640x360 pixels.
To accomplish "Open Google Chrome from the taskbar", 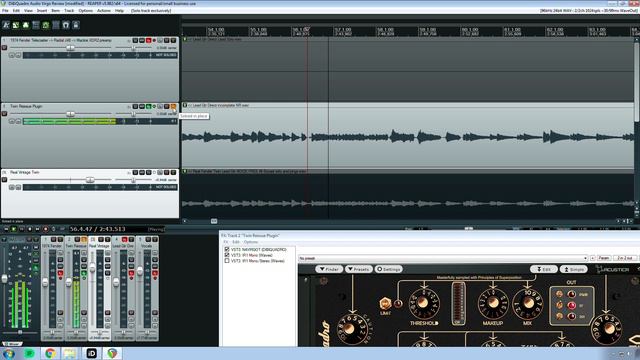I will [50, 353].
